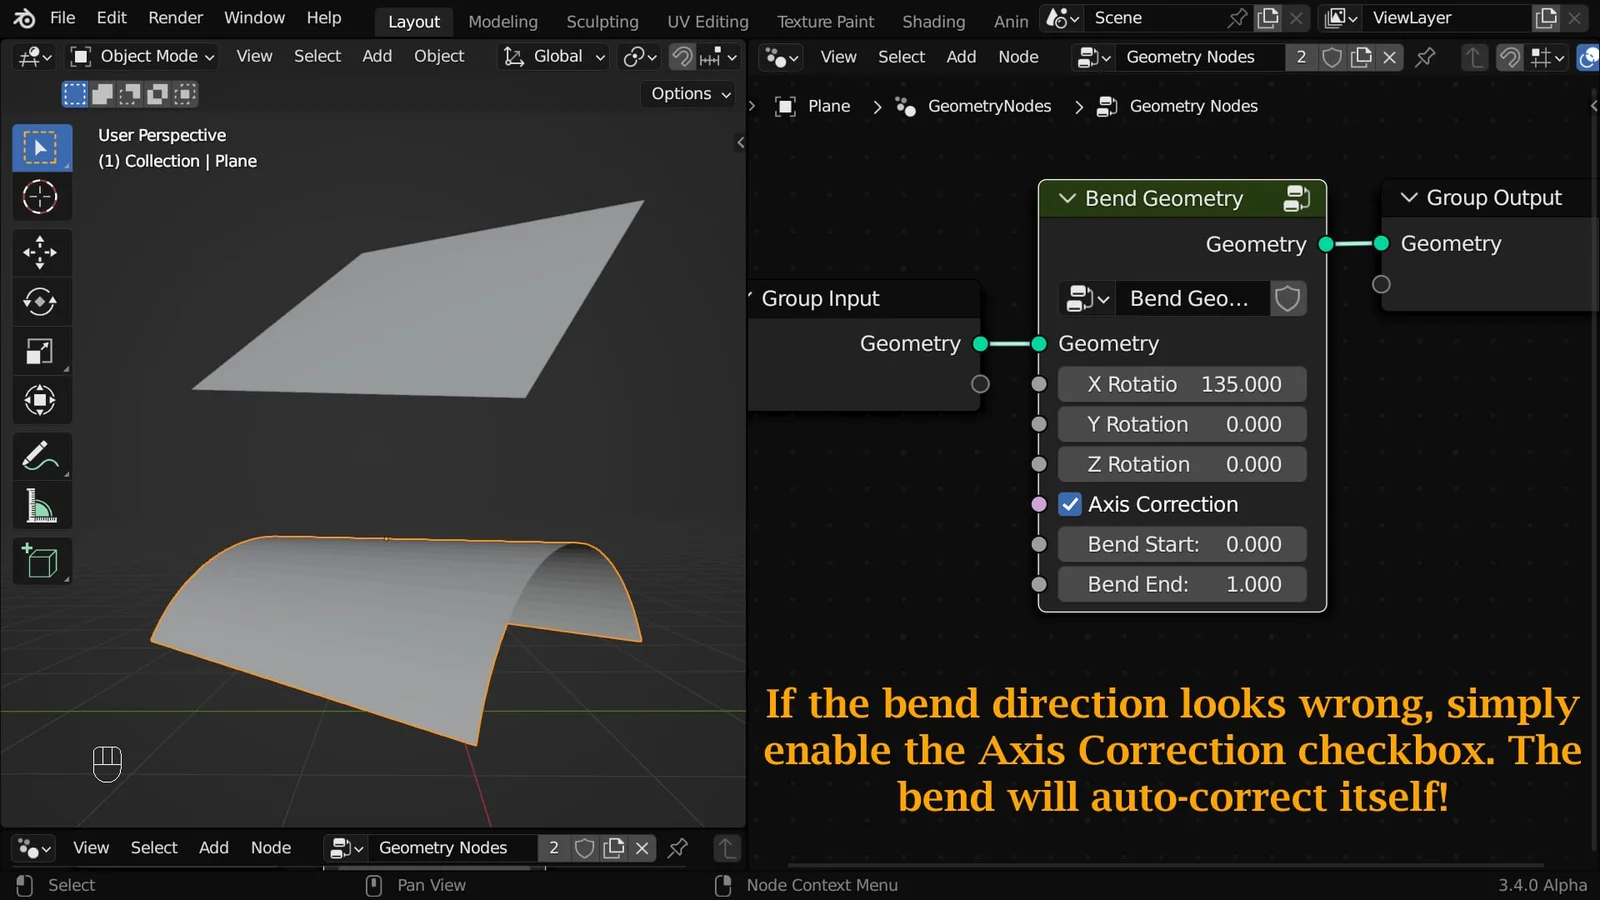Screen dimensions: 1600x900
Task: Open the Object Mode dropdown
Action: tap(140, 56)
